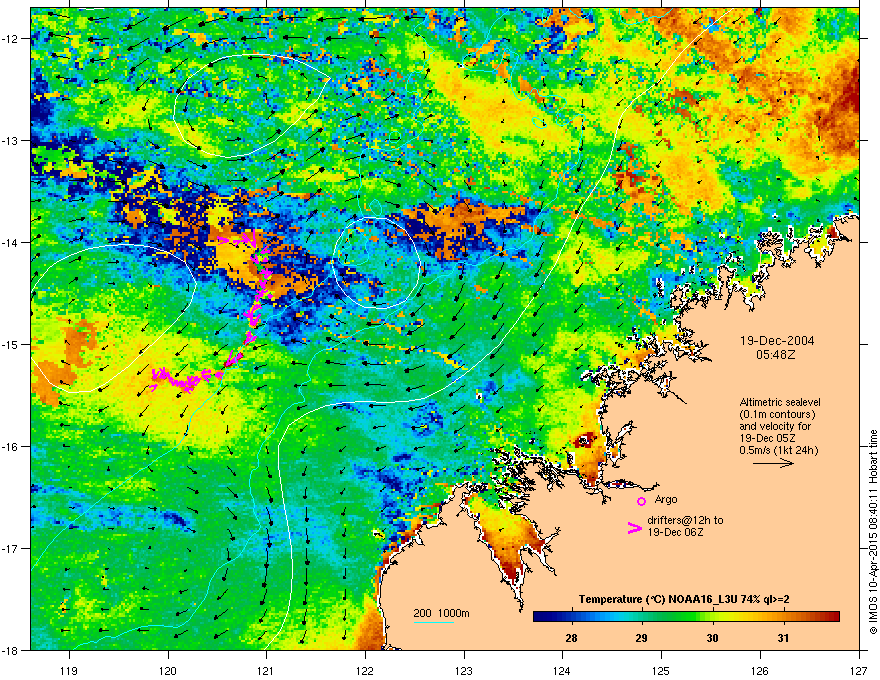880x680 pixels.
Task: Click the magenta Argo circle legend symbol
Action: (641, 501)
